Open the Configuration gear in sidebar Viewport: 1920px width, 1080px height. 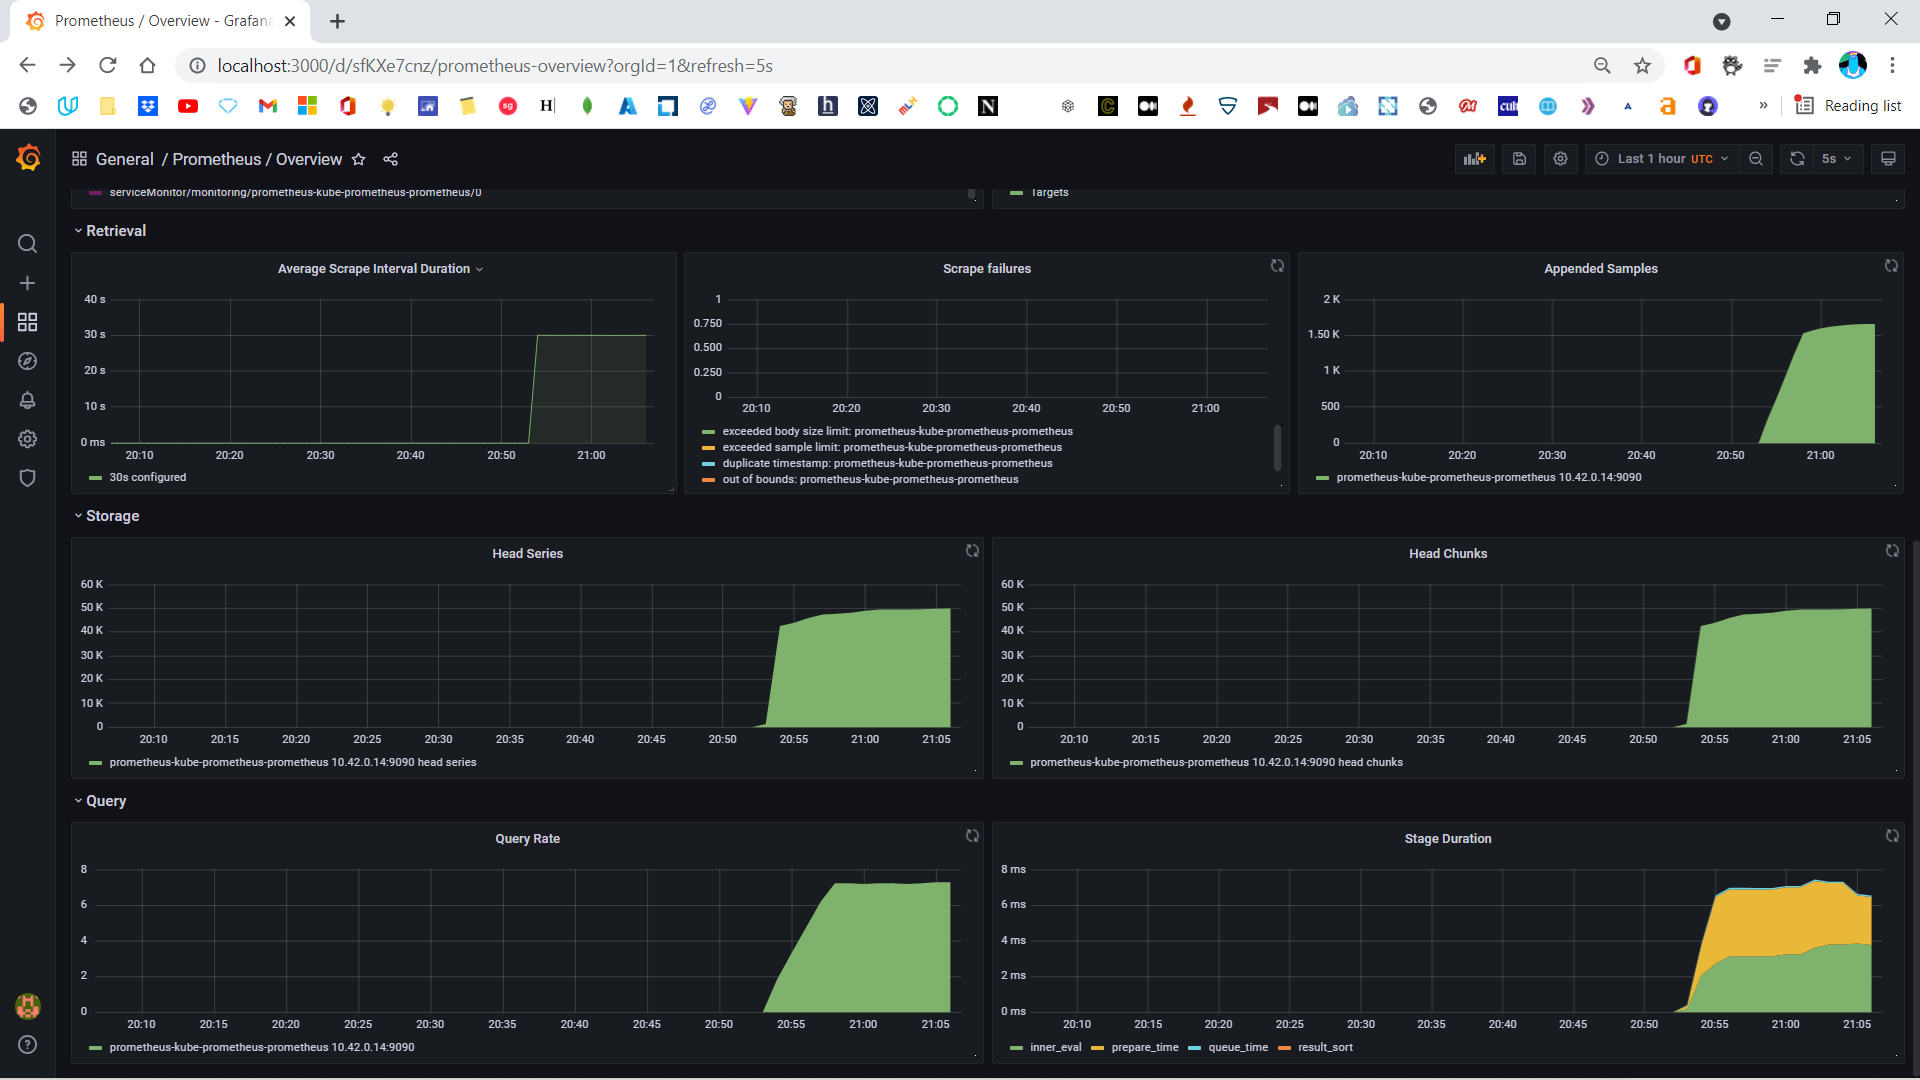click(x=28, y=439)
